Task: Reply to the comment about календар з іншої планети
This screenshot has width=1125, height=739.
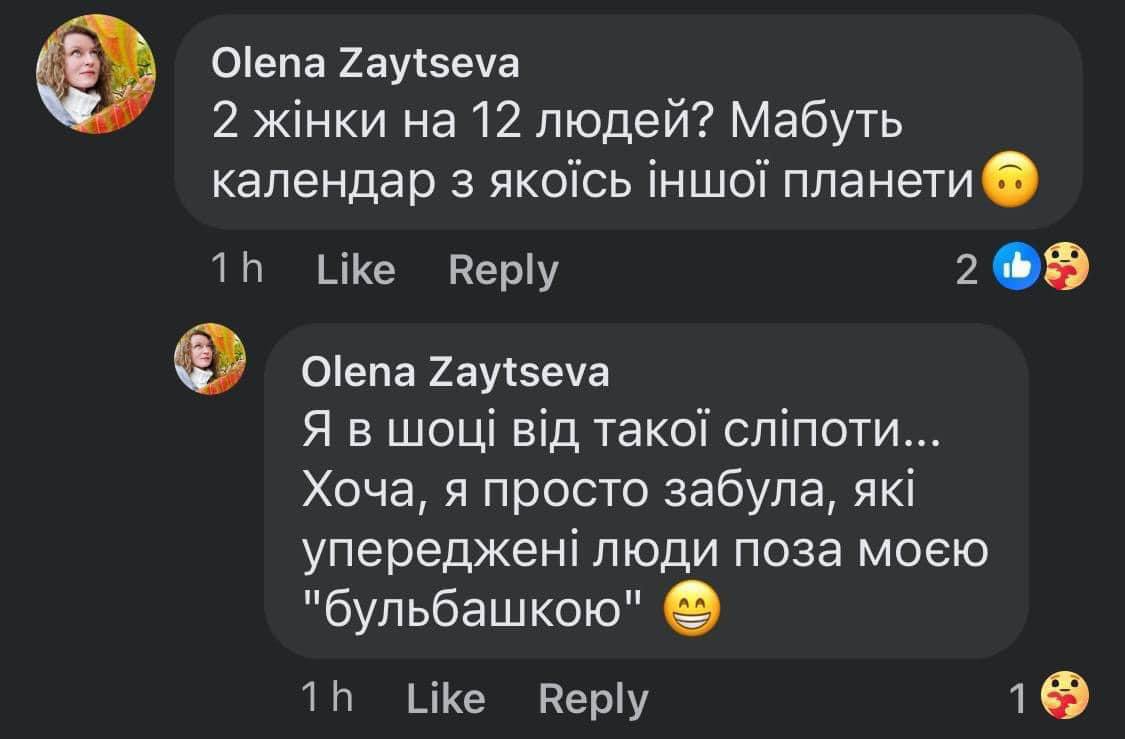Action: [503, 270]
